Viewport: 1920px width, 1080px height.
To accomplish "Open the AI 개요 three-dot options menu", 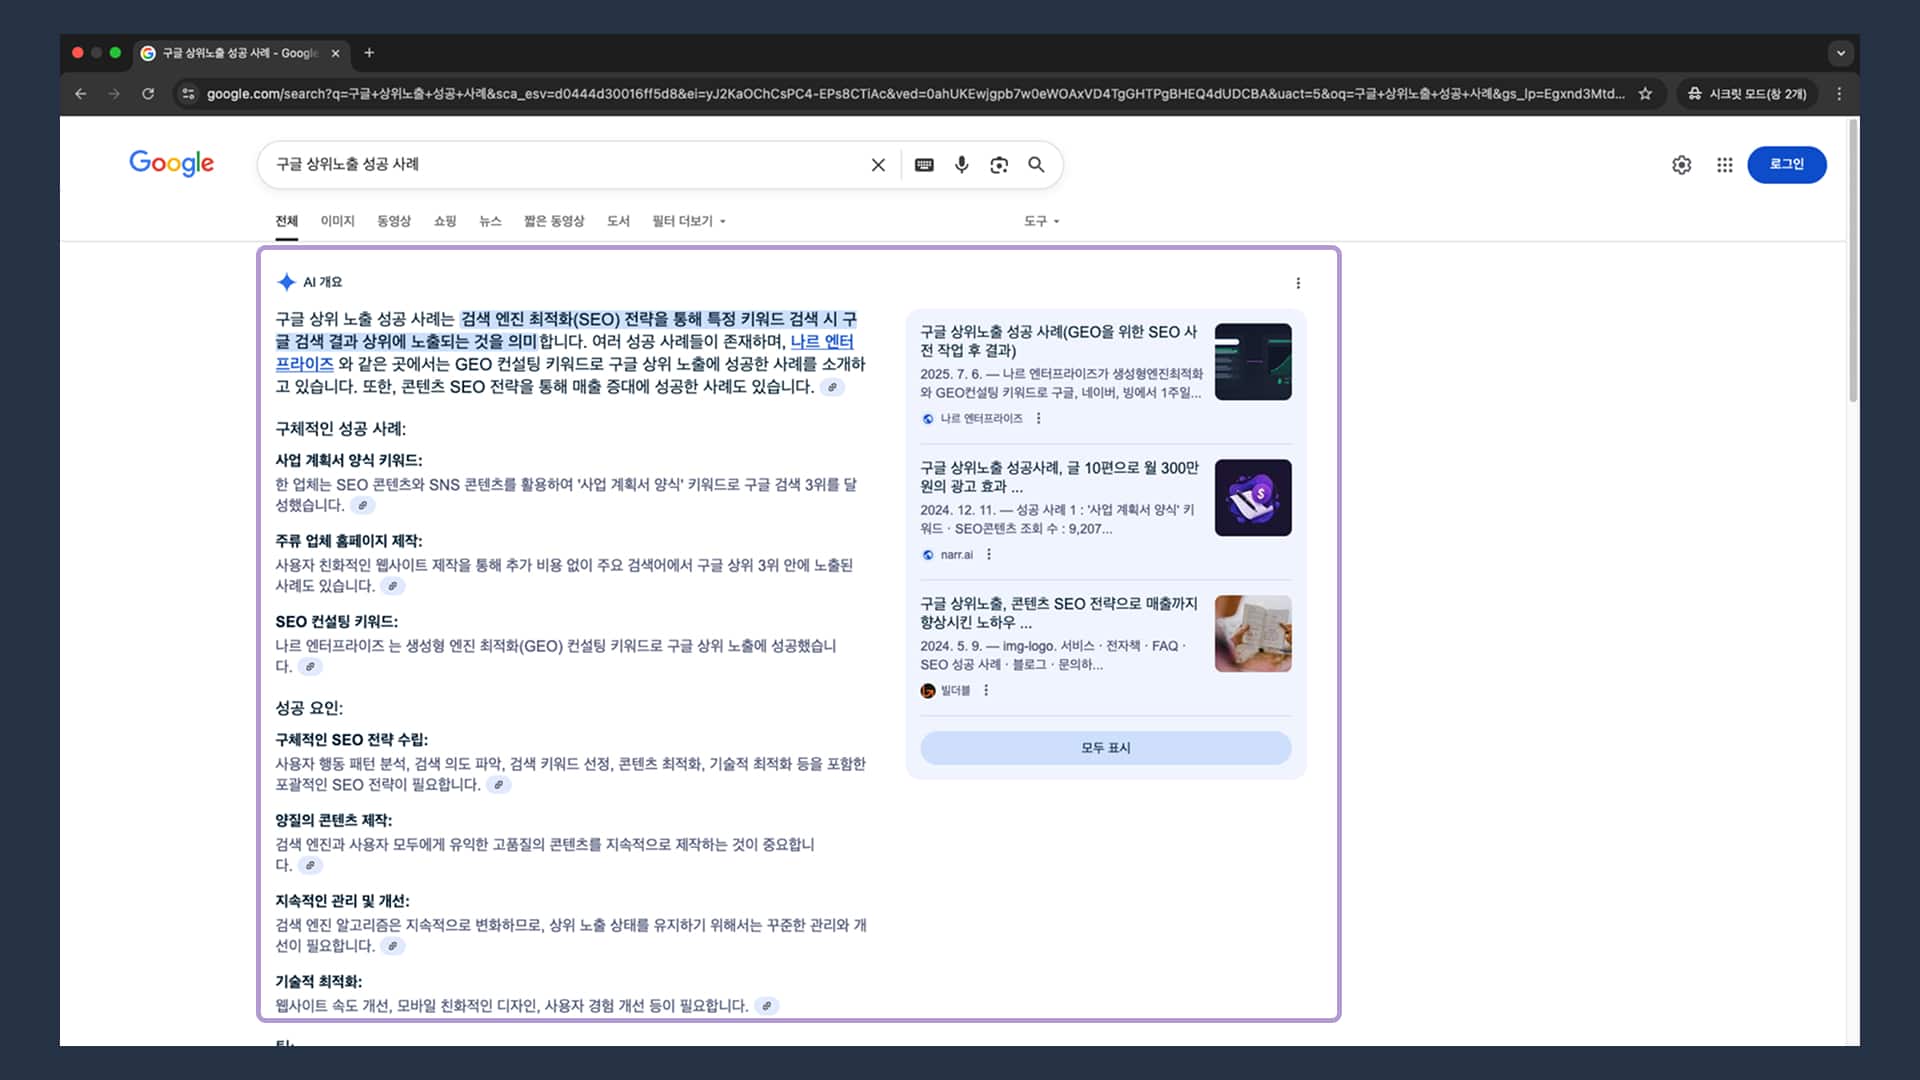I will tap(1298, 283).
